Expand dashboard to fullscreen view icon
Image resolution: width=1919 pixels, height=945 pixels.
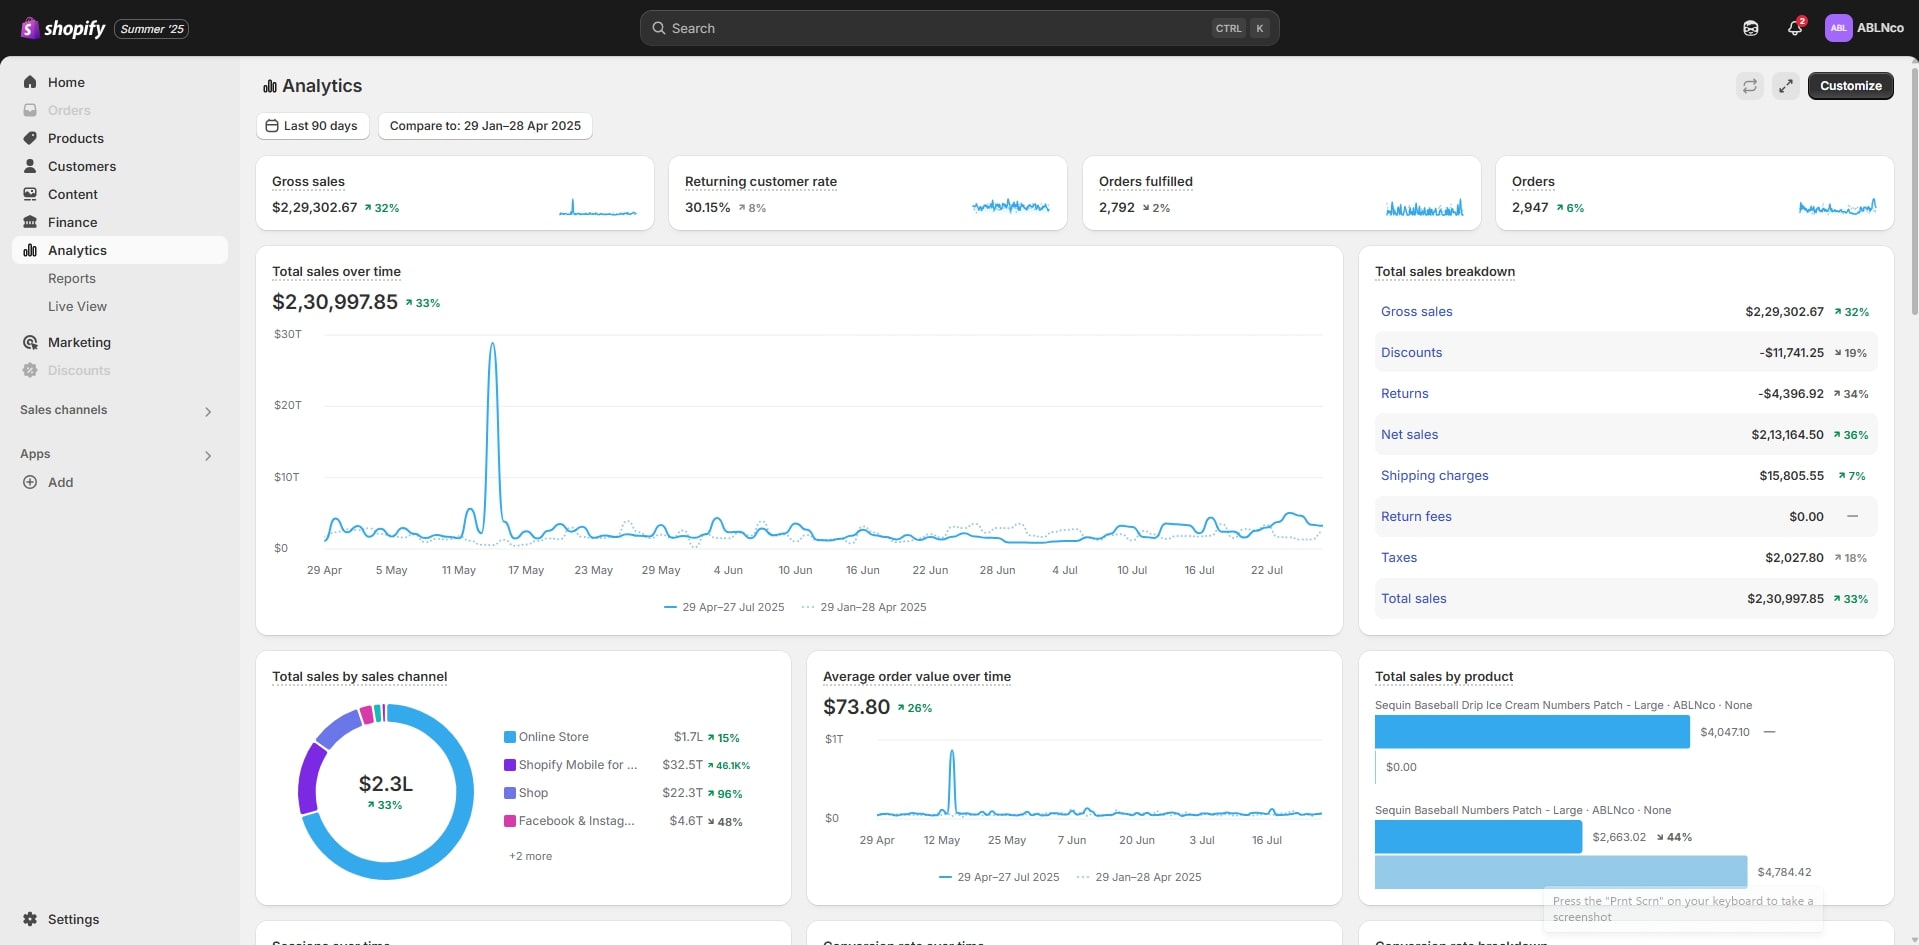tap(1785, 86)
